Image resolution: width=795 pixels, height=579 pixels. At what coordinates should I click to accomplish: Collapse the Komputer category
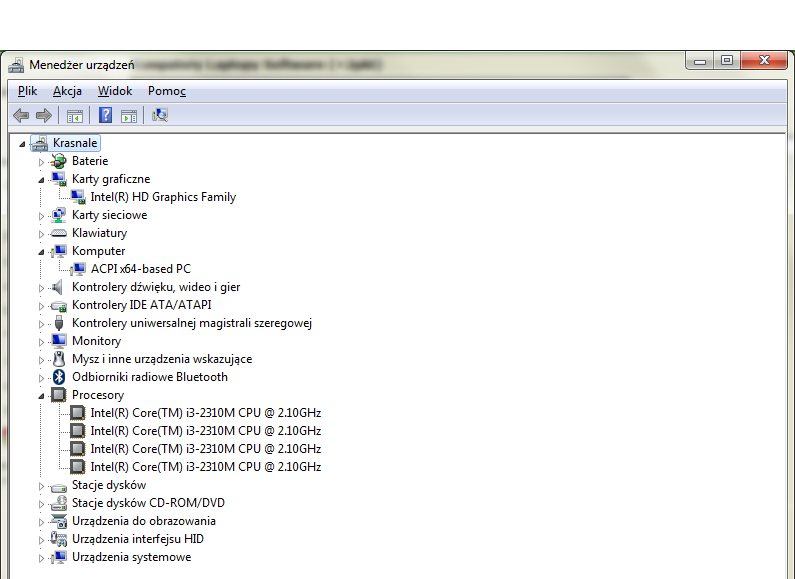[42, 252]
